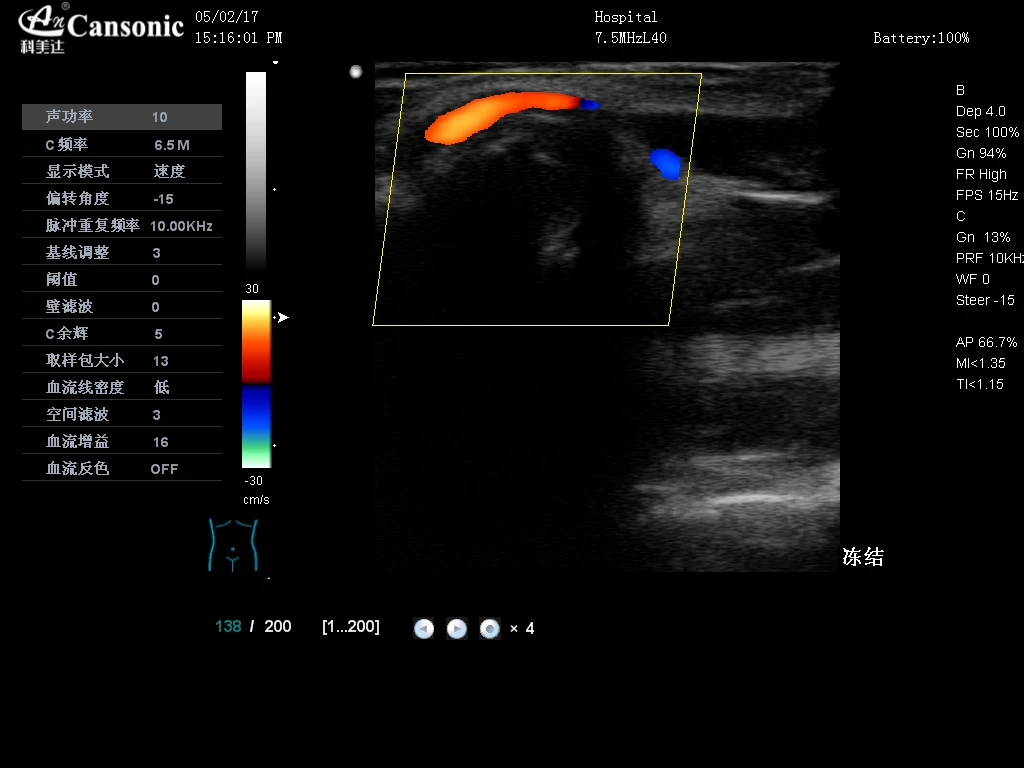Image resolution: width=1024 pixels, height=768 pixels.
Task: Click the color baseline arrow marker
Action: (283, 317)
